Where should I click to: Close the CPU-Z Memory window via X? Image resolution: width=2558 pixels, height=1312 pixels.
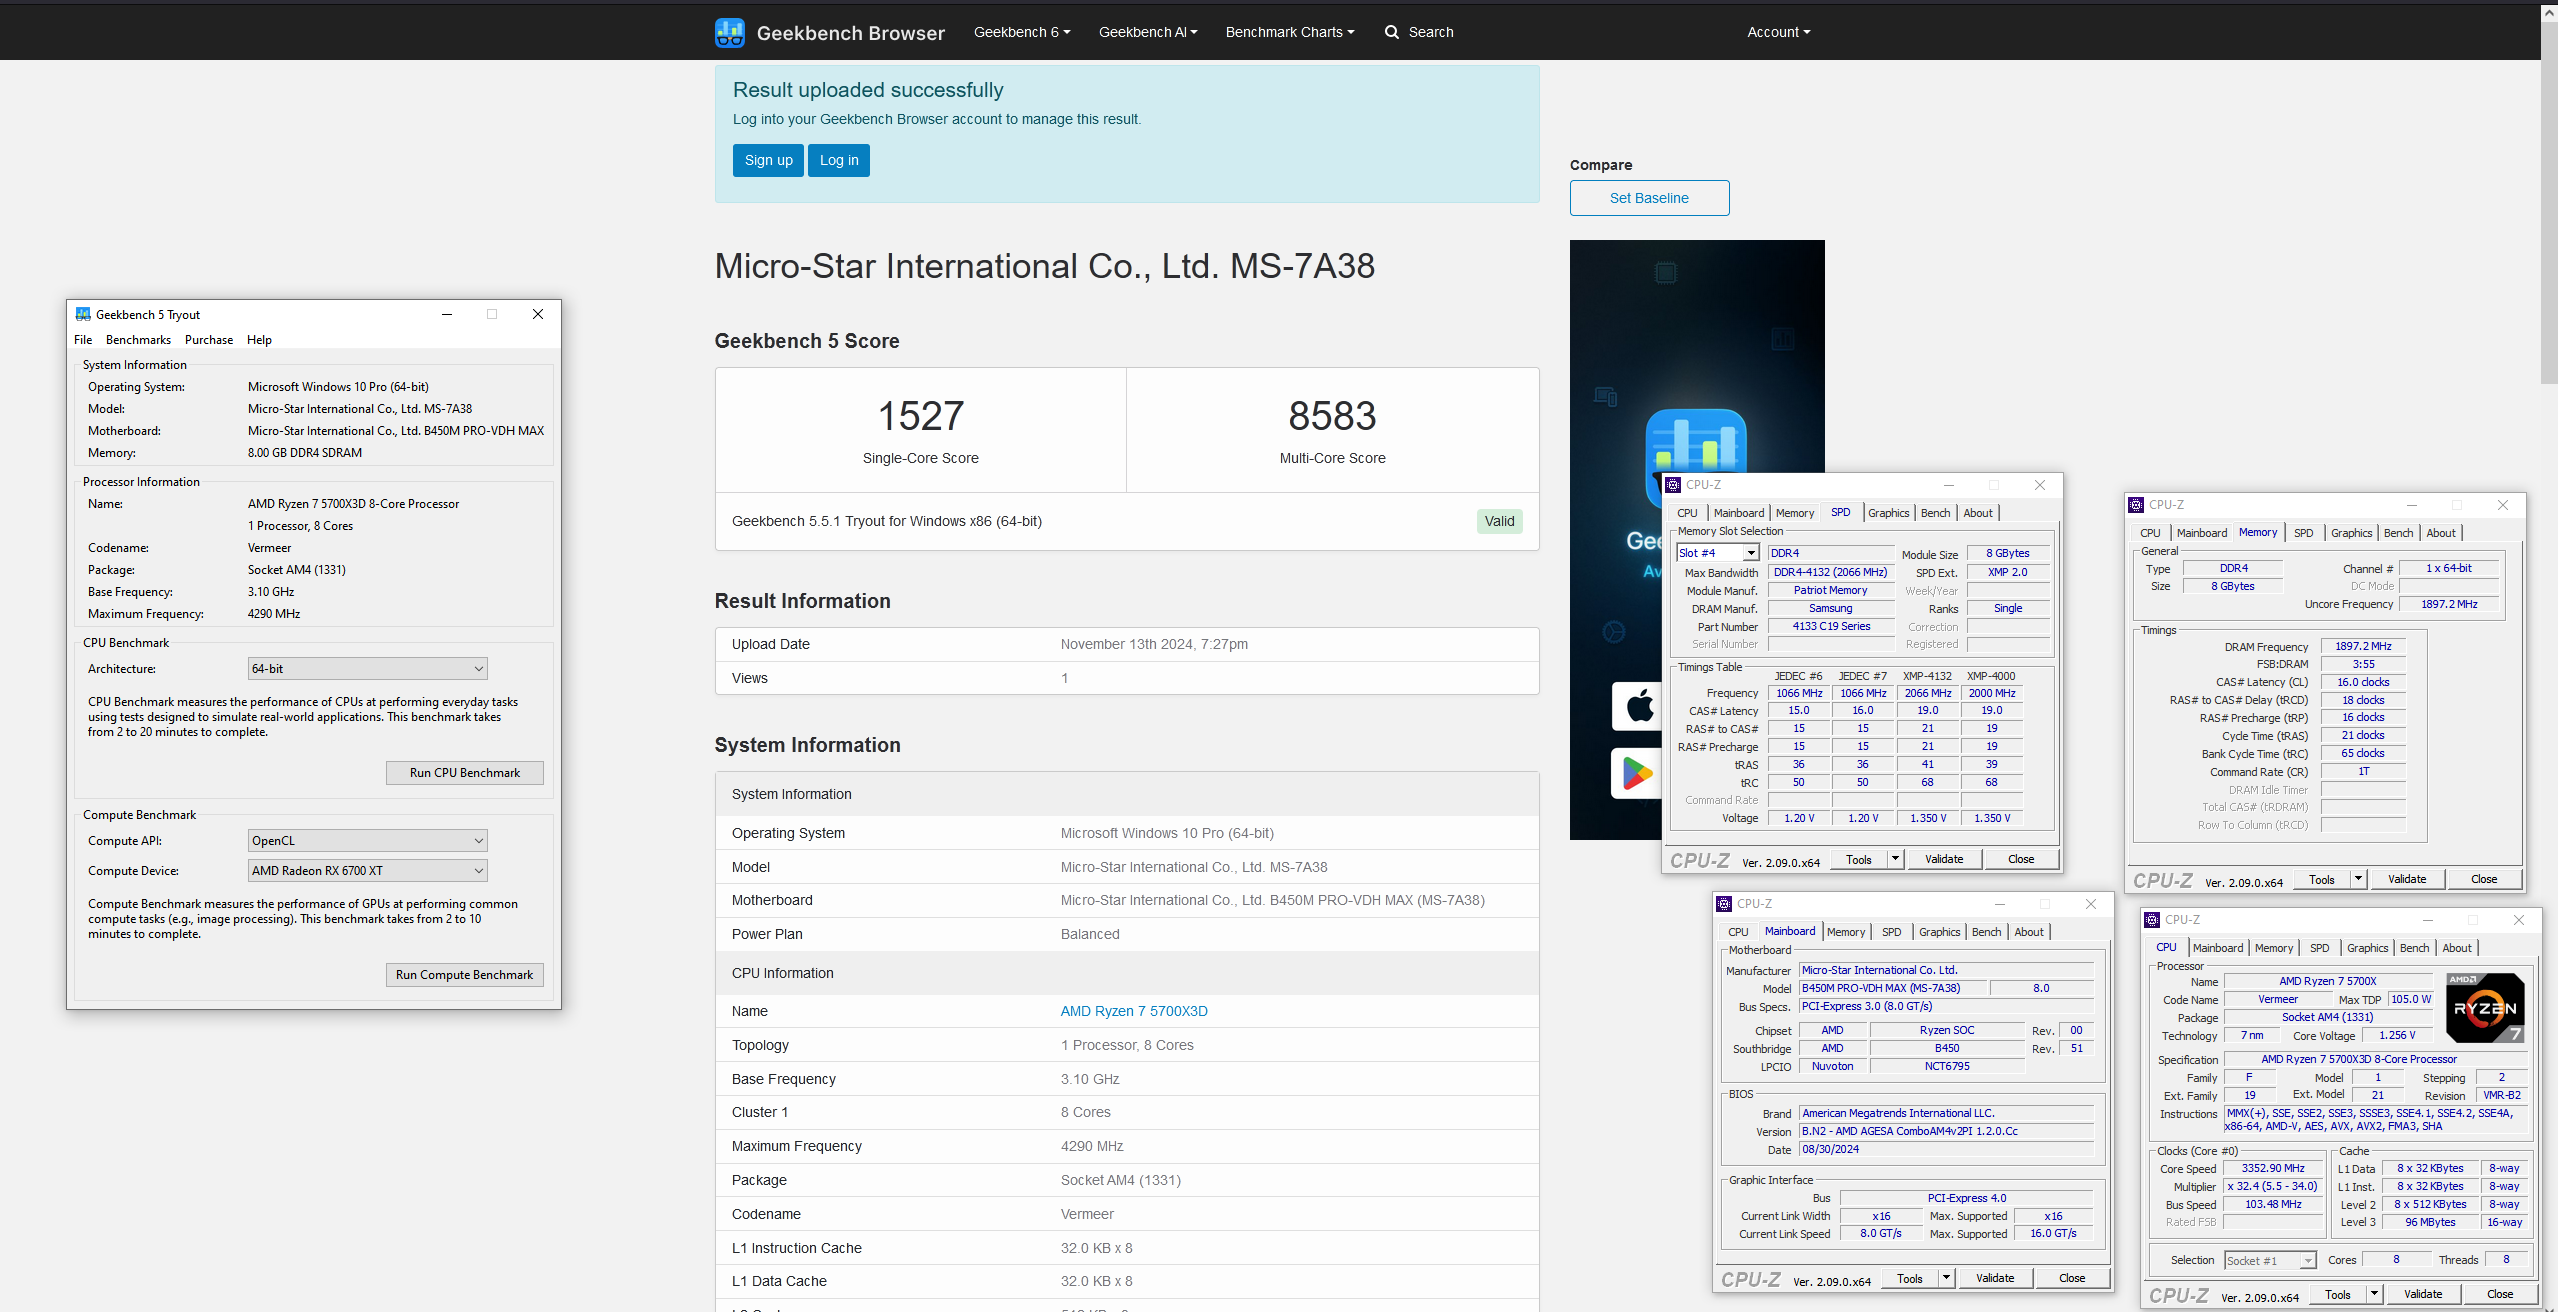pyautogui.click(x=2503, y=505)
